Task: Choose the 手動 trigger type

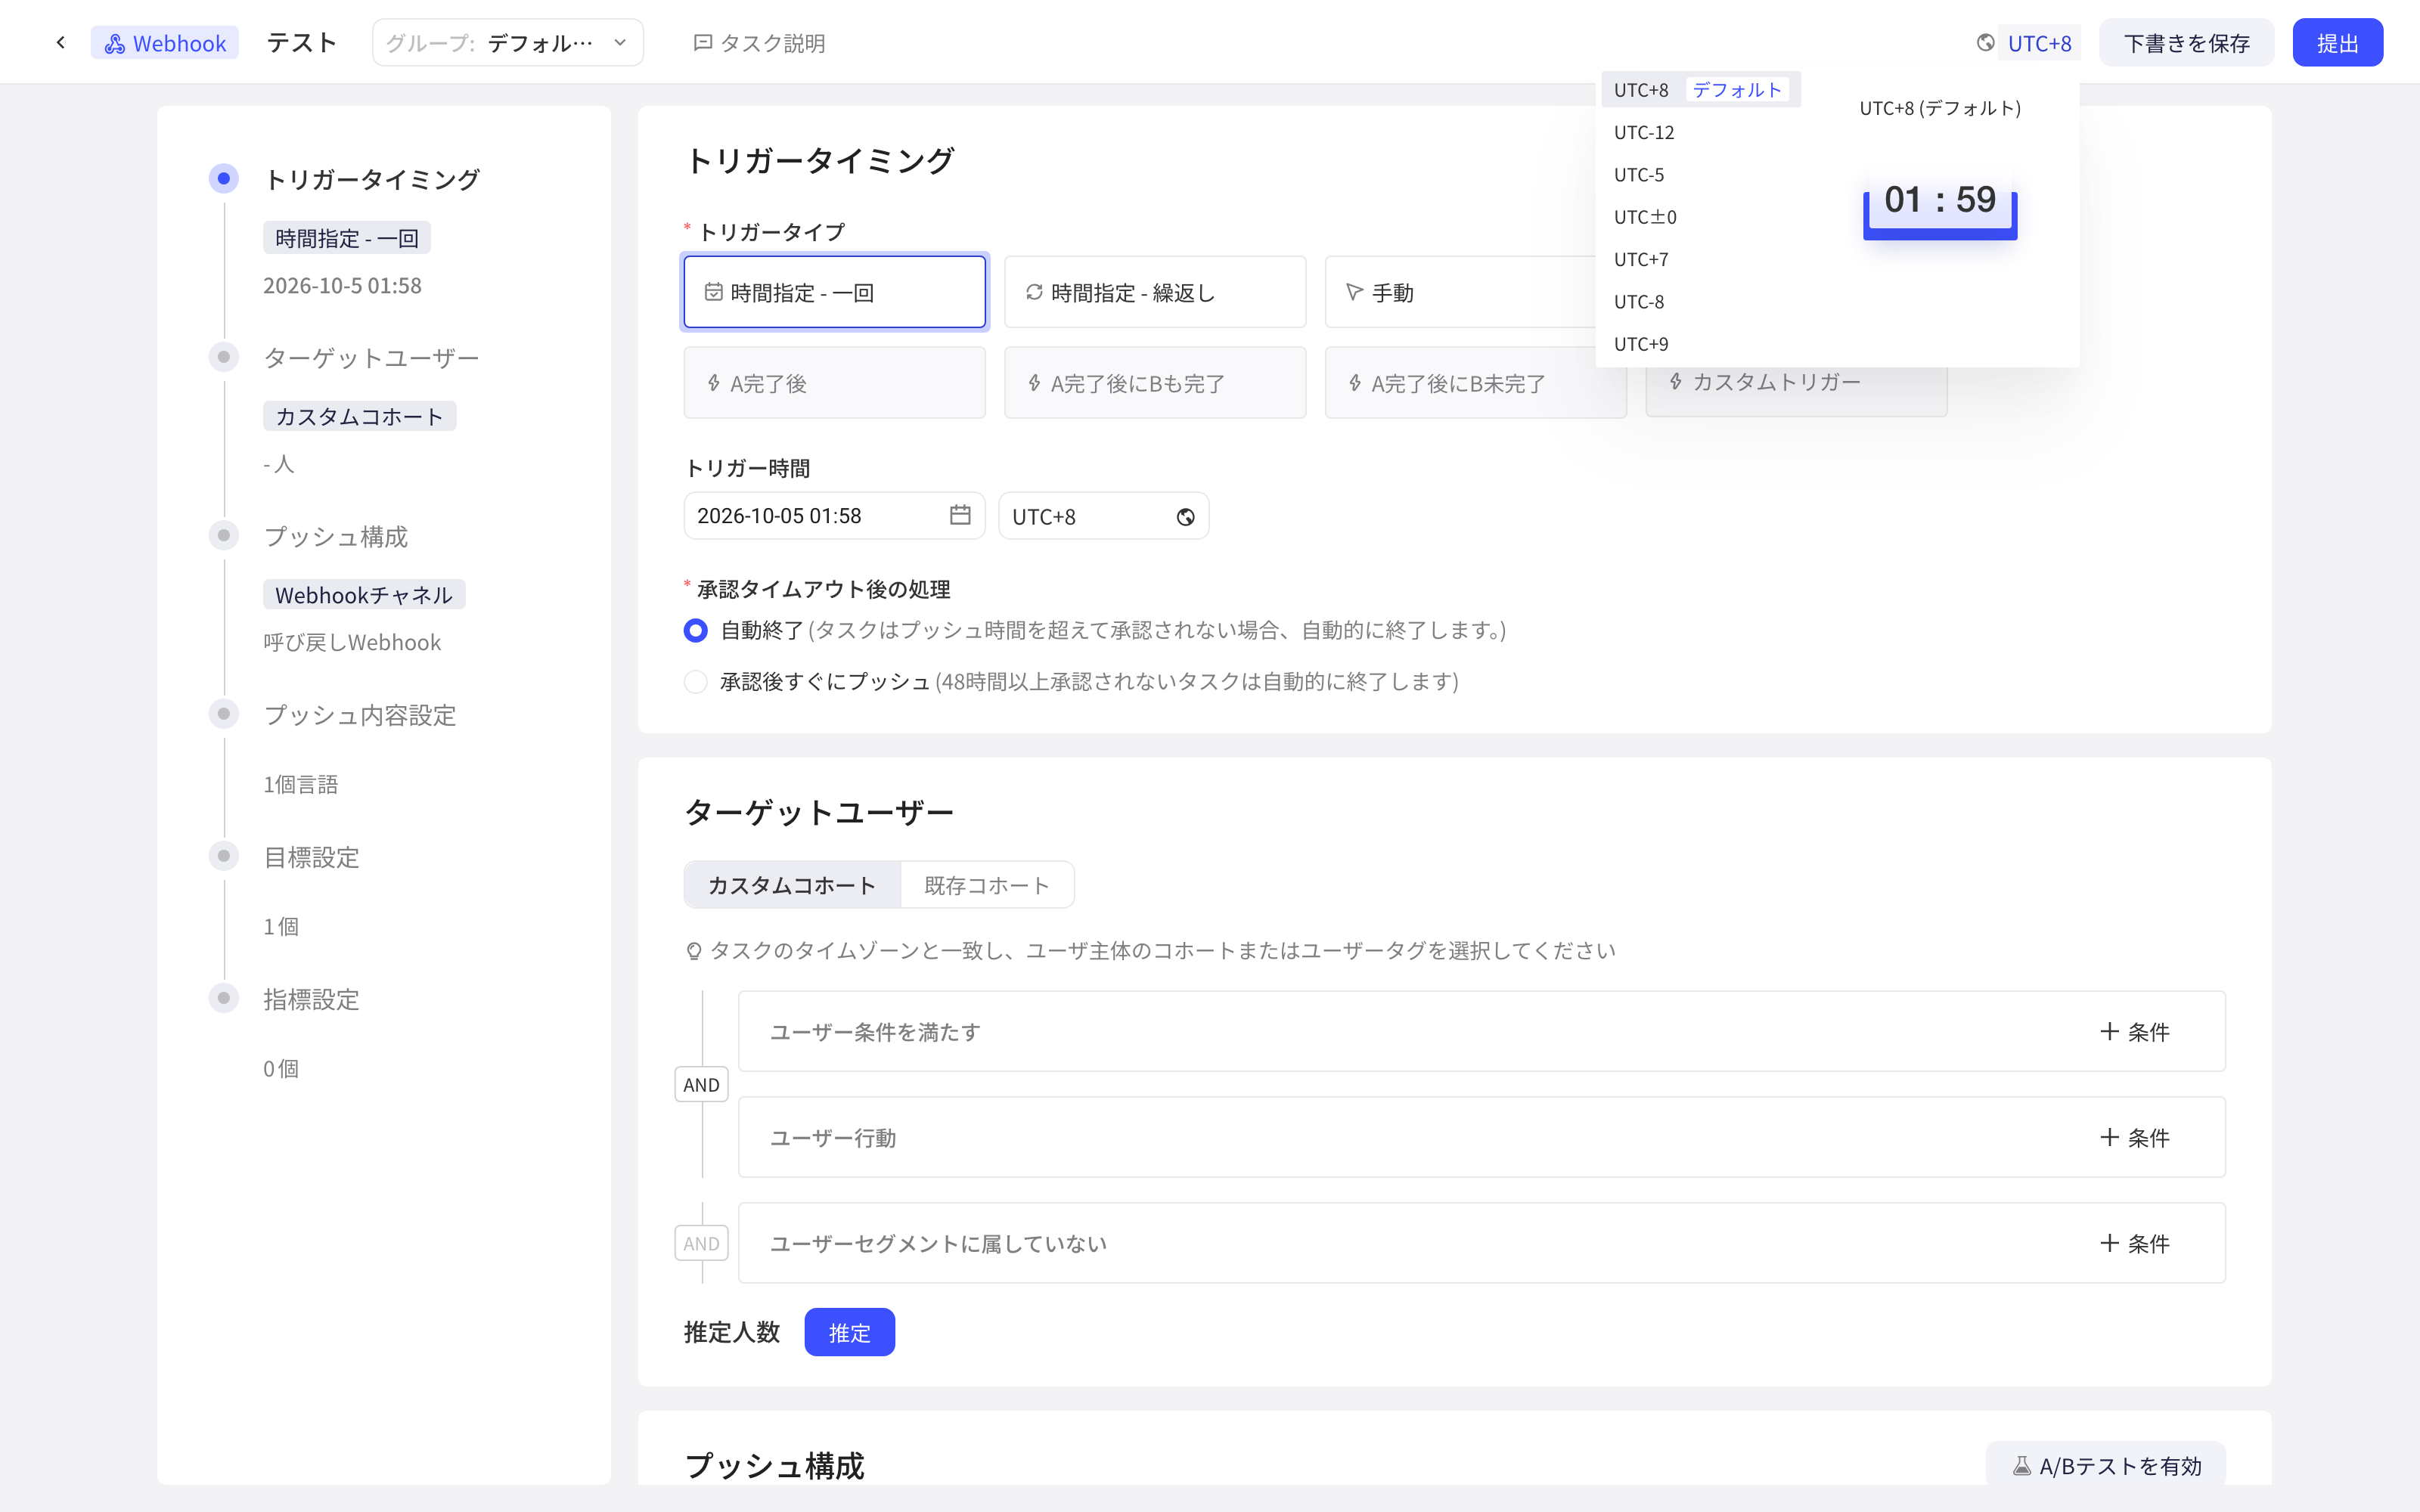Action: (x=1462, y=292)
